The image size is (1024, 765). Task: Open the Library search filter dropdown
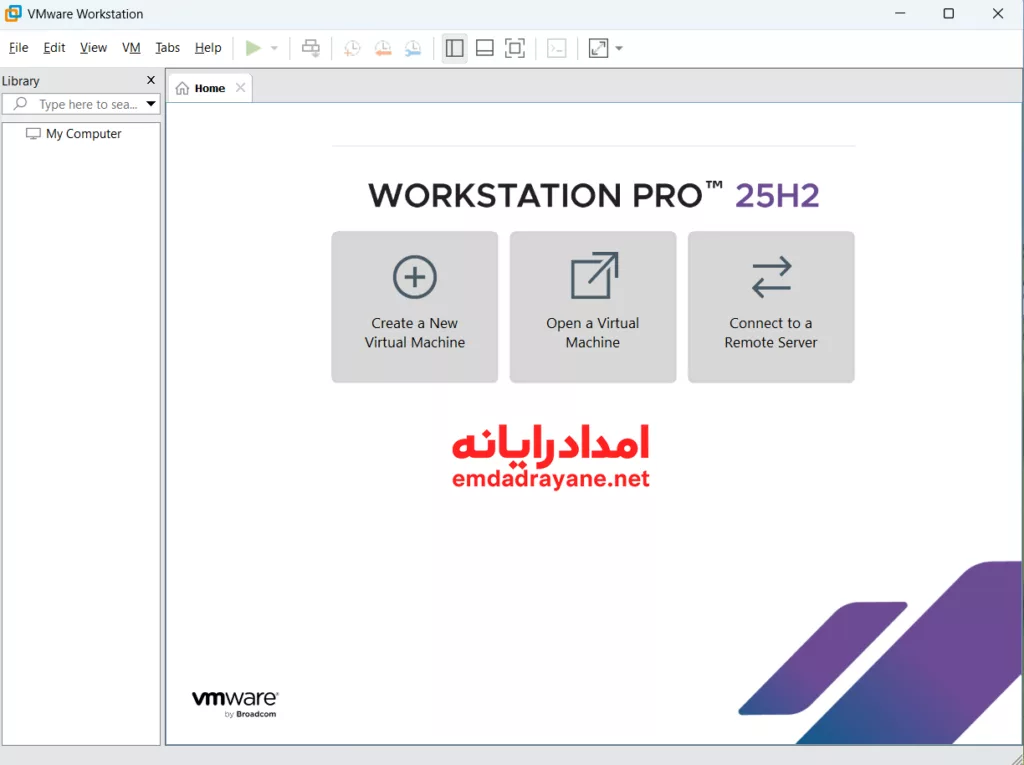[x=150, y=103]
